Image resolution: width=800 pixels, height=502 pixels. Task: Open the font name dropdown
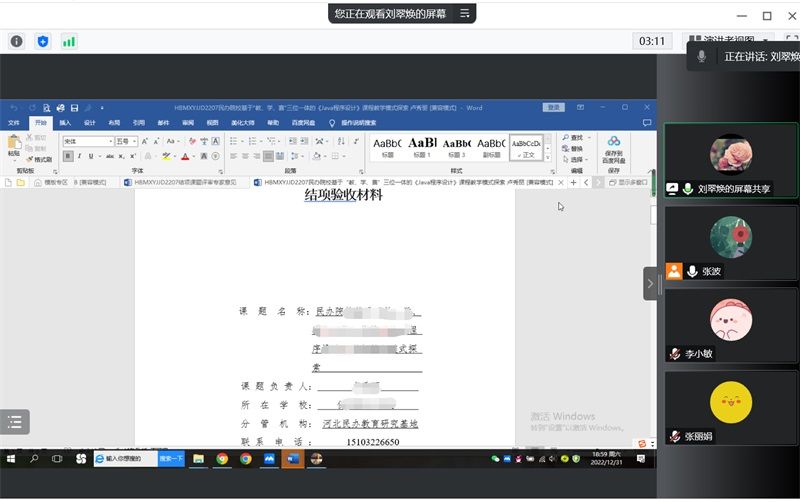pos(88,142)
